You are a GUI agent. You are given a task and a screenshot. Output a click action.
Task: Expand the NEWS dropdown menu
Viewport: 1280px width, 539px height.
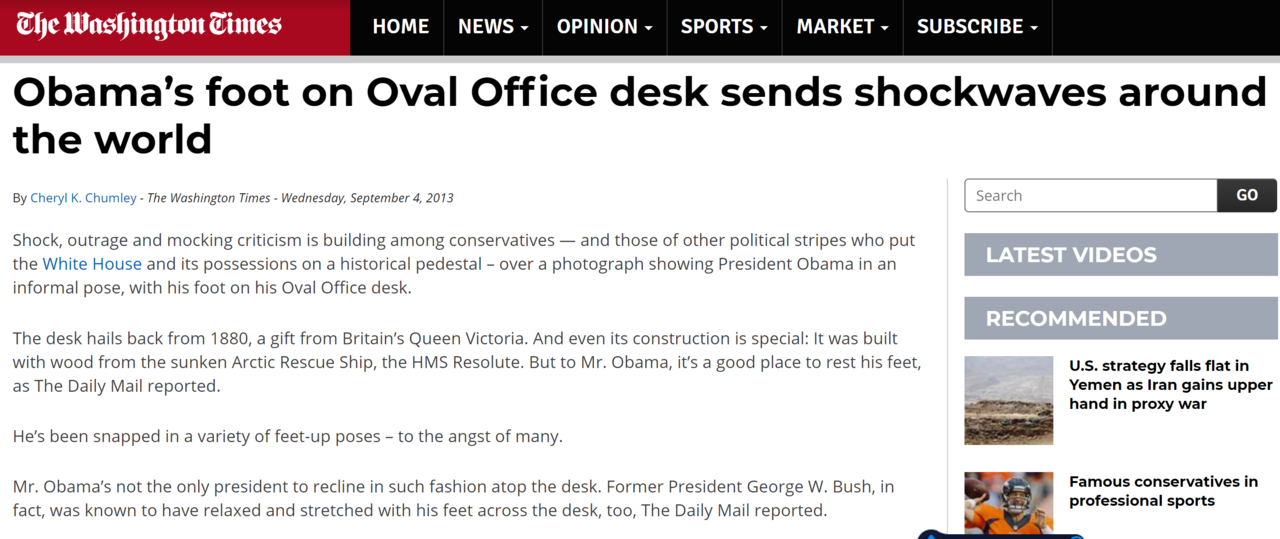(493, 27)
